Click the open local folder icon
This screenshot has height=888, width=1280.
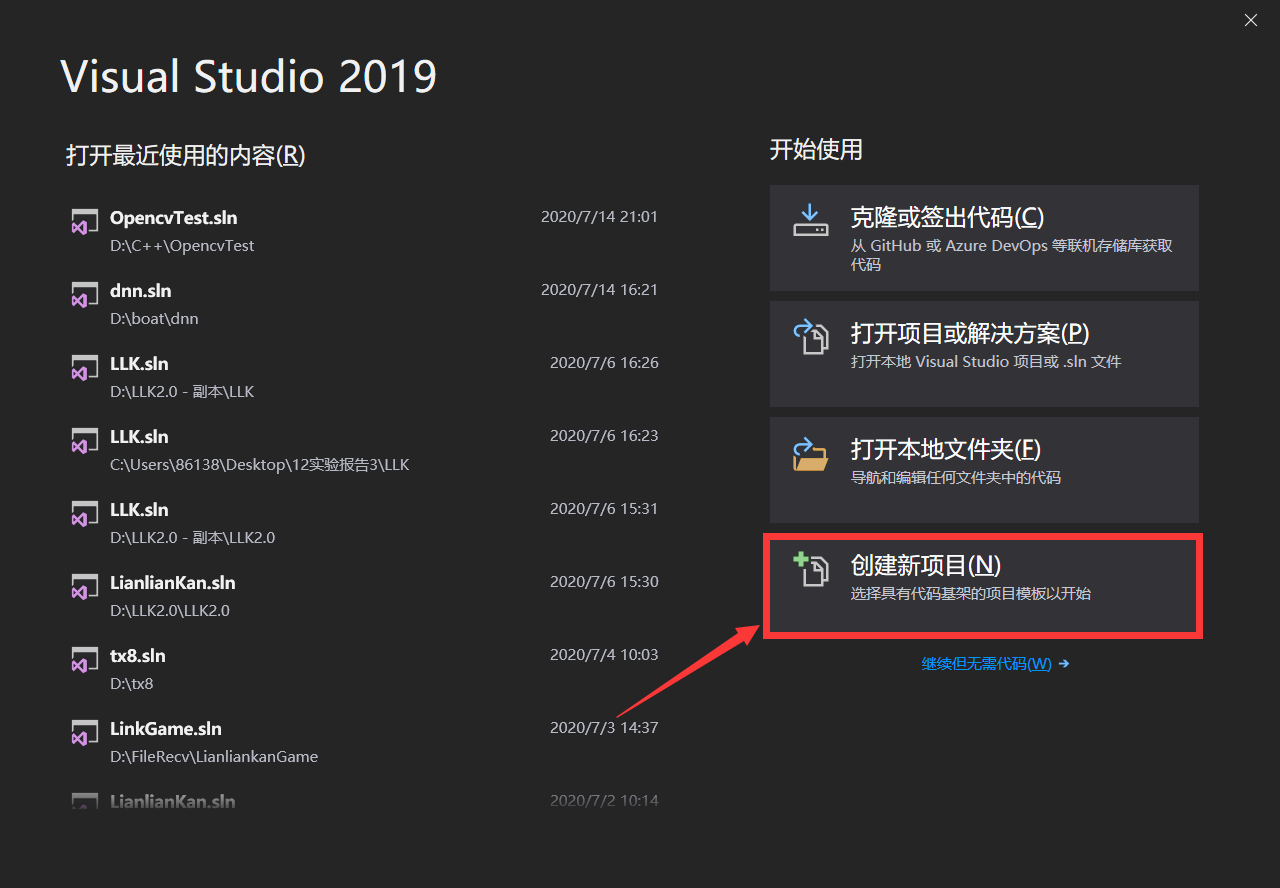click(x=811, y=454)
